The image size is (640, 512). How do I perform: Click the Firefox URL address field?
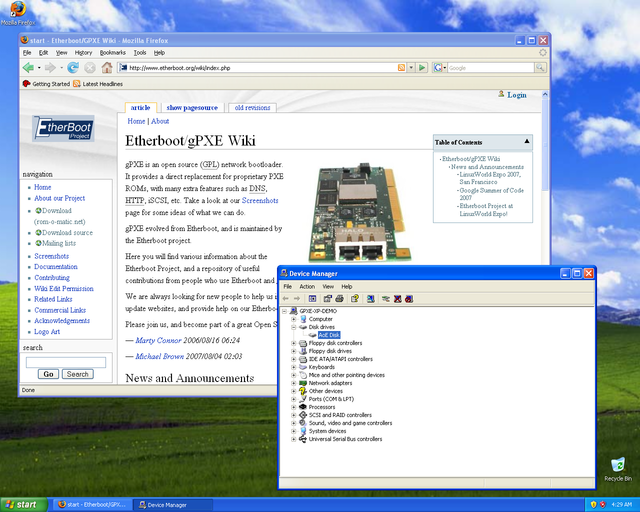pos(257,68)
